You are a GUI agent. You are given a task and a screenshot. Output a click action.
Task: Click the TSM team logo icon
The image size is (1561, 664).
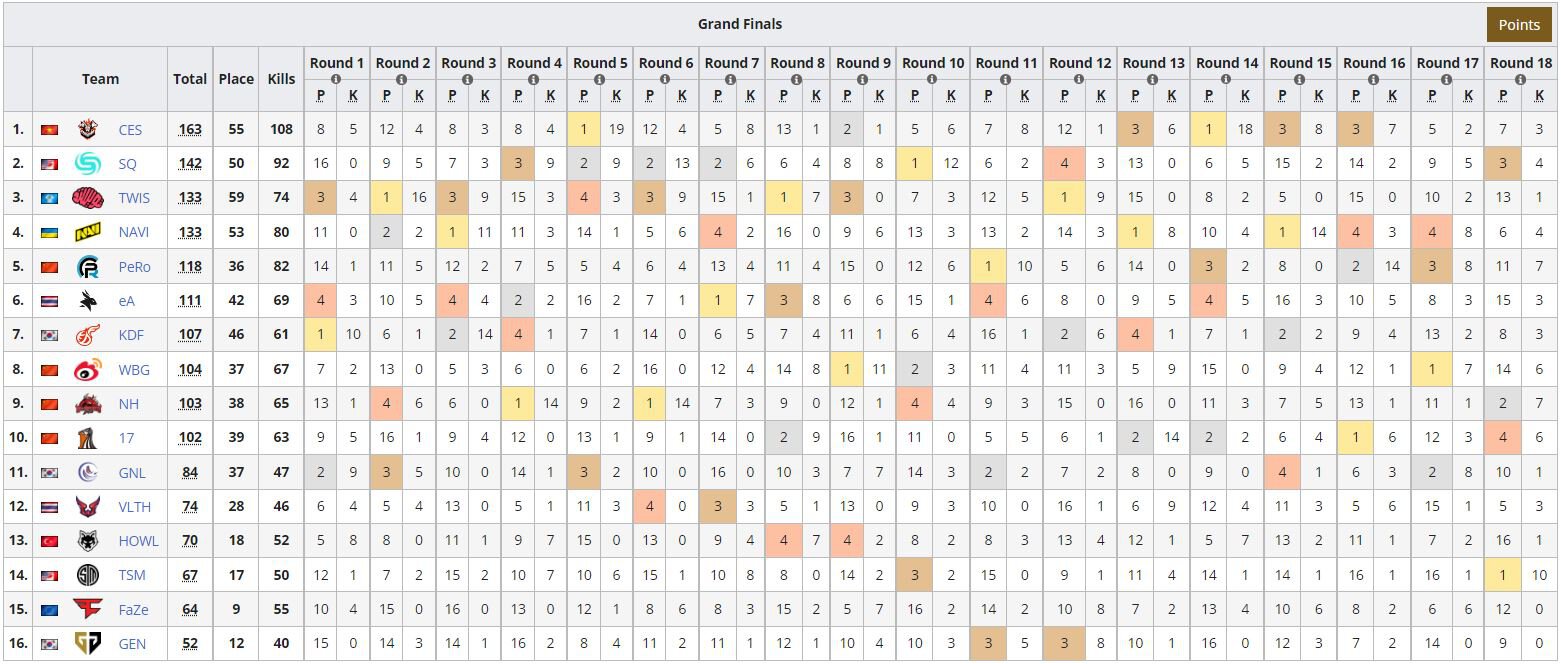88,575
